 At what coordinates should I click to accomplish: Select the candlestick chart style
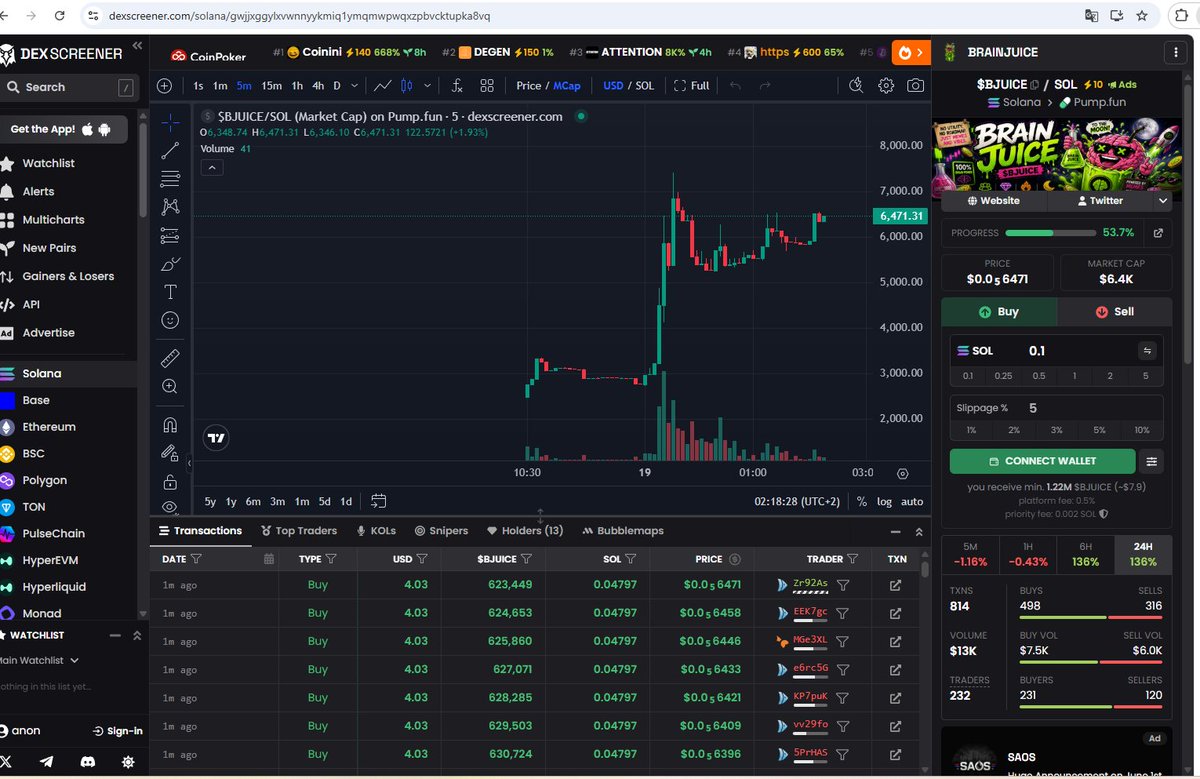click(x=407, y=86)
